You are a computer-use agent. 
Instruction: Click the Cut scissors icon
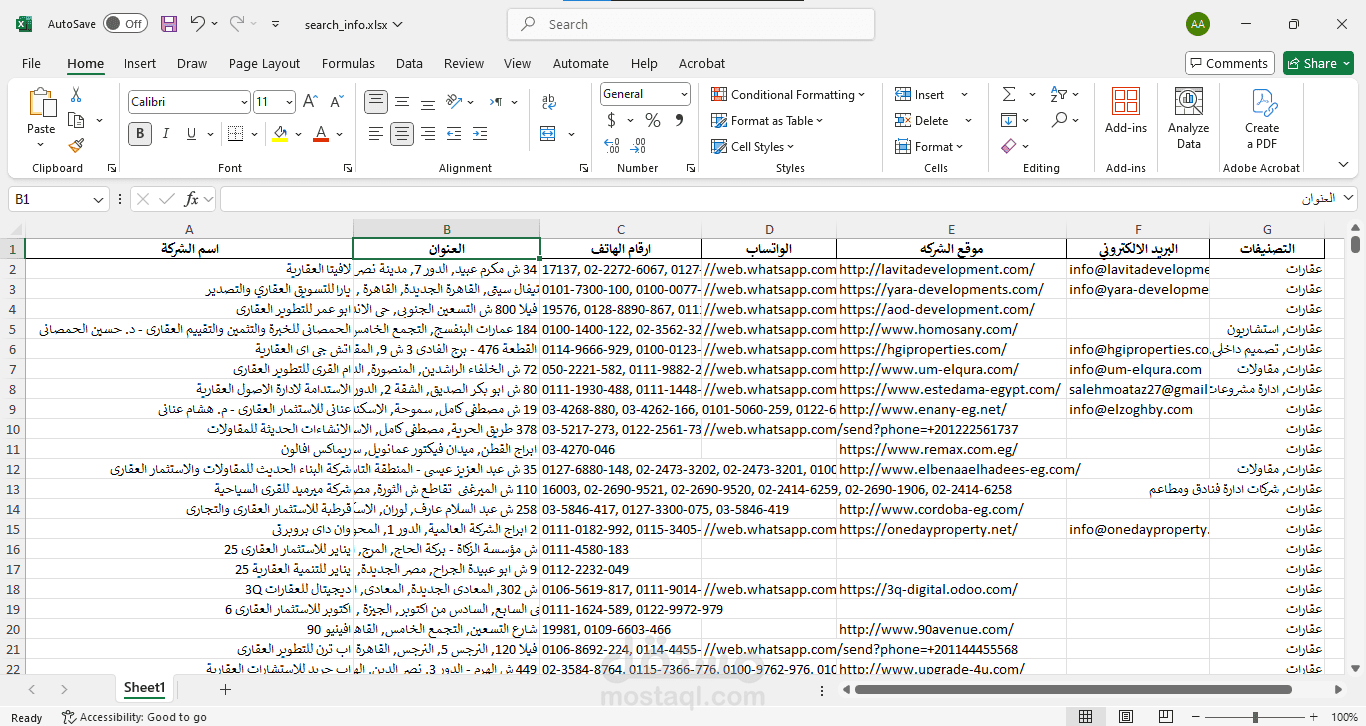point(76,95)
